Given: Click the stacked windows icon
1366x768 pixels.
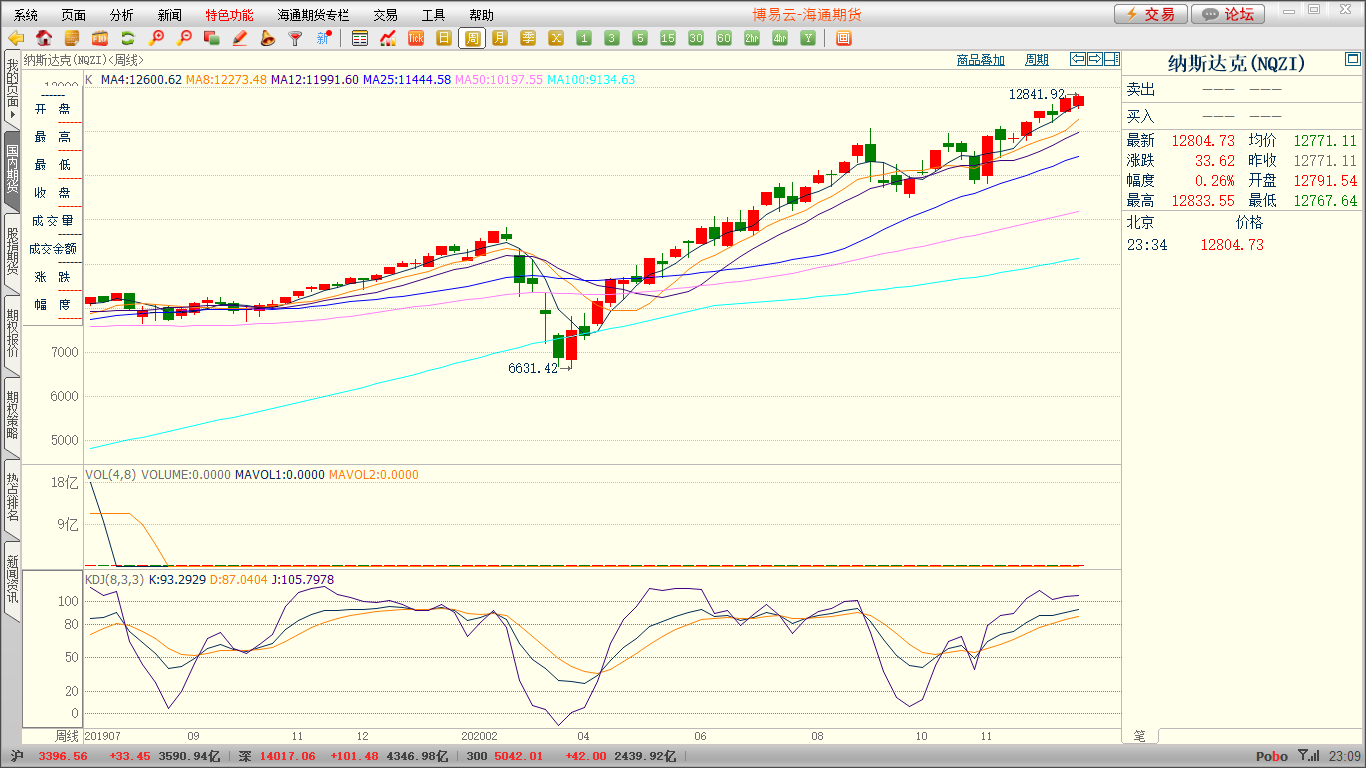Looking at the screenshot, I should coord(212,38).
